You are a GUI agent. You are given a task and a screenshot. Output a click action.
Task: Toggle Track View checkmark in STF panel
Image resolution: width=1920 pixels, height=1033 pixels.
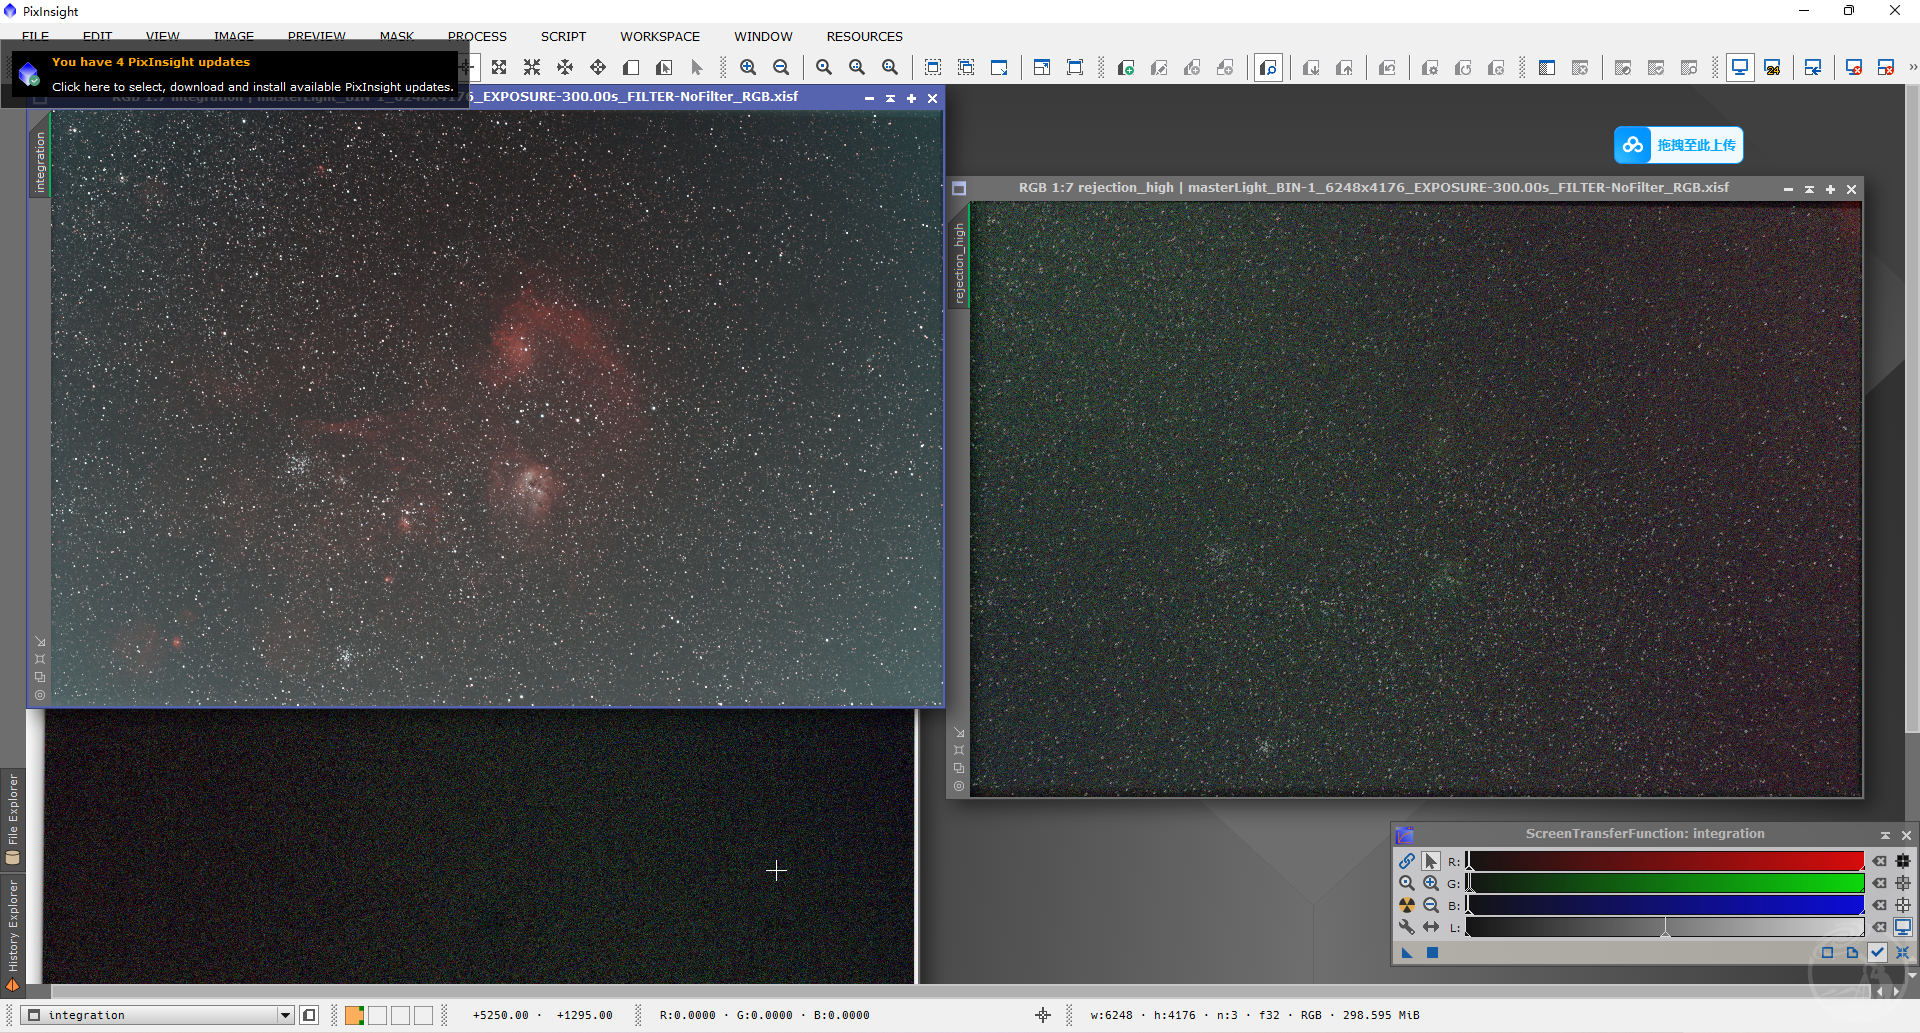1878,953
